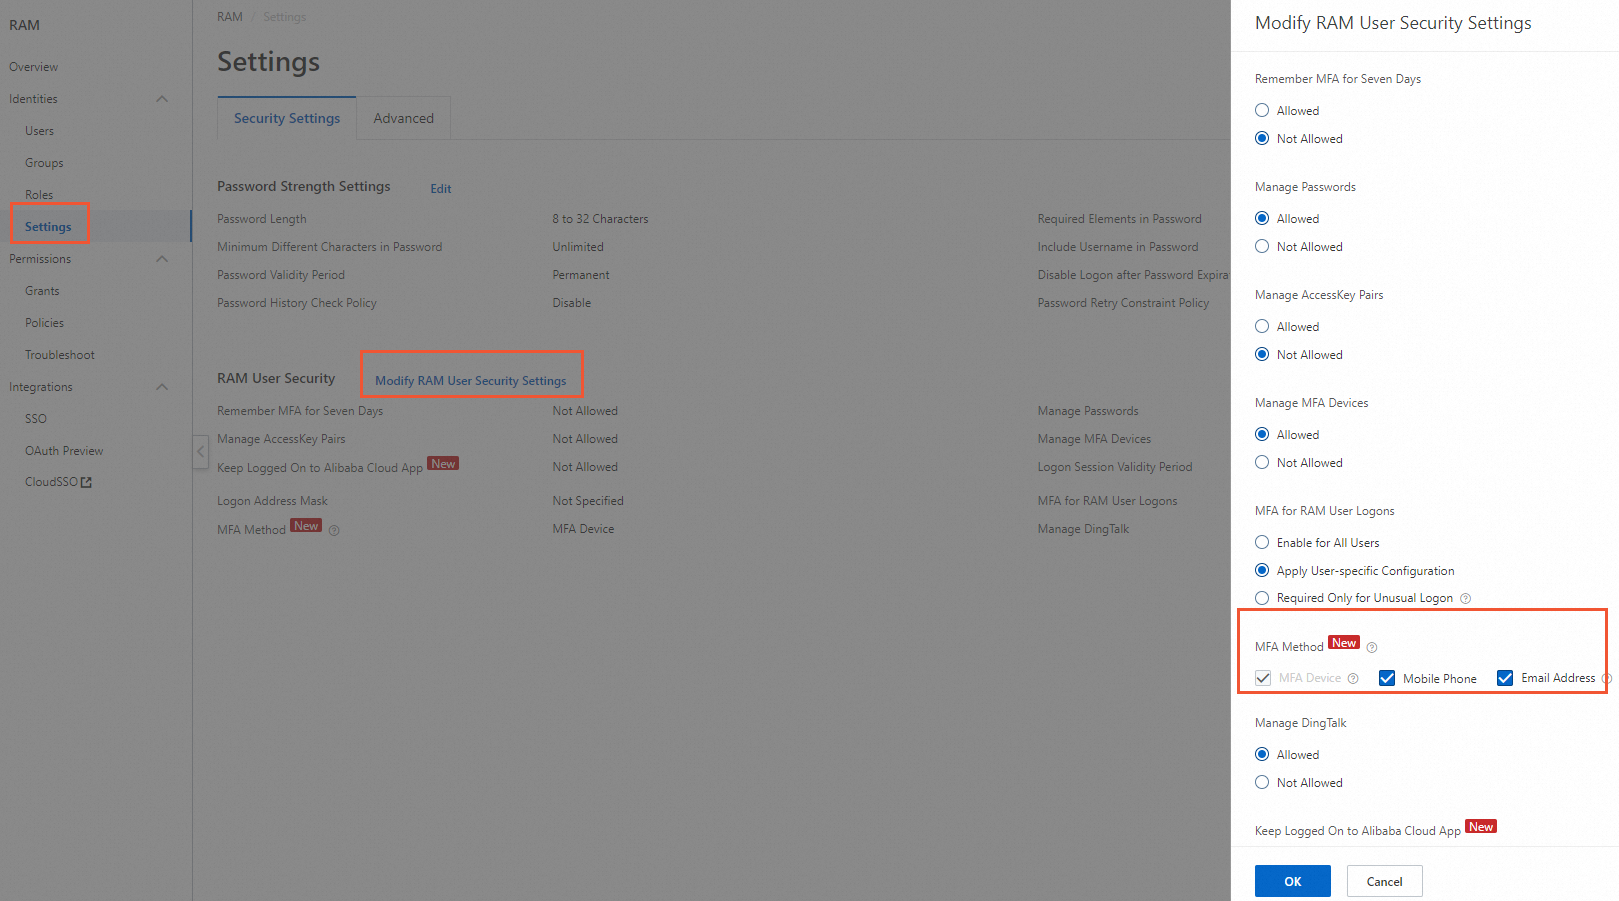This screenshot has height=901, width=1619.
Task: Choose Enable for All Users MFA option
Action: click(x=1262, y=542)
